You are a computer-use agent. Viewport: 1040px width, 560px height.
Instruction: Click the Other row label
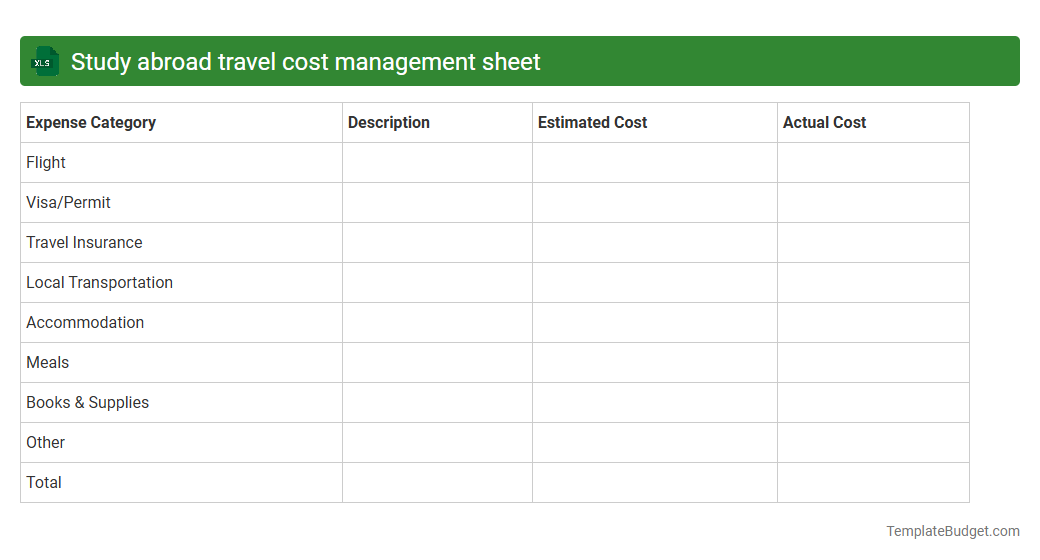pyautogui.click(x=46, y=443)
